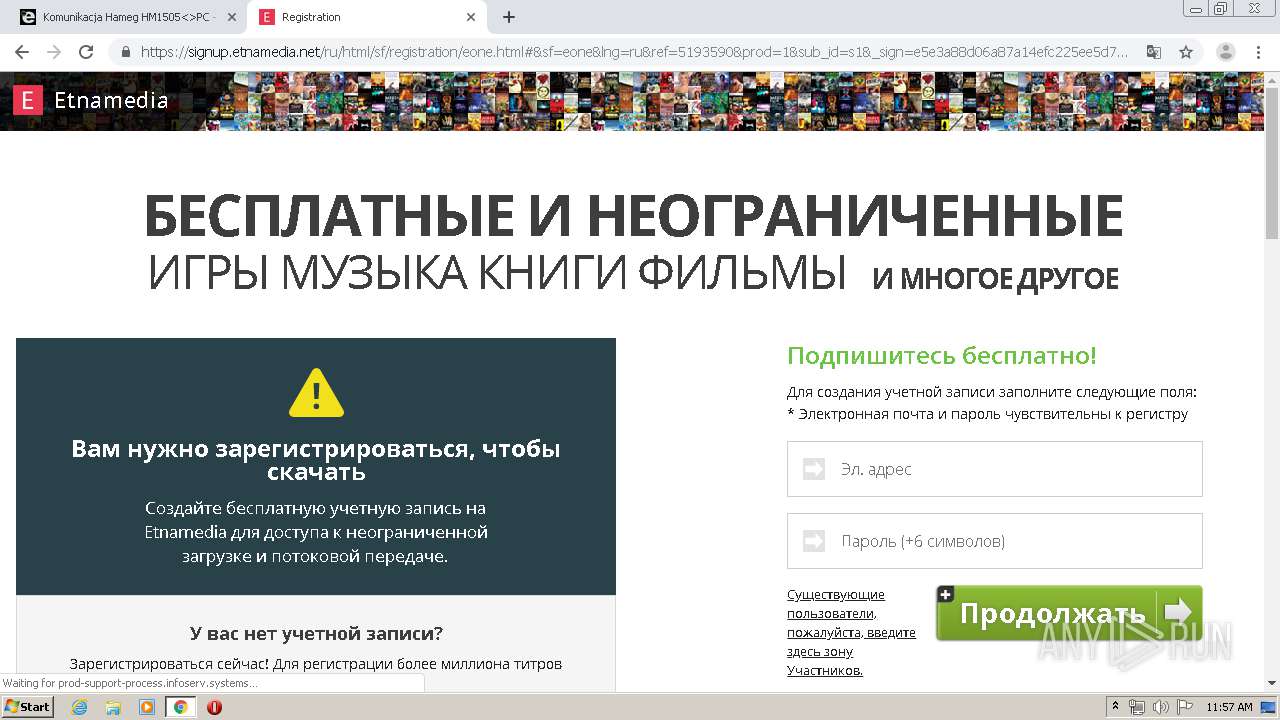Click the БЕСПЛАТНЫЕ И НЕОГРАНИЧЕННЫЕ headline
The width and height of the screenshot is (1280, 720).
coord(634,214)
